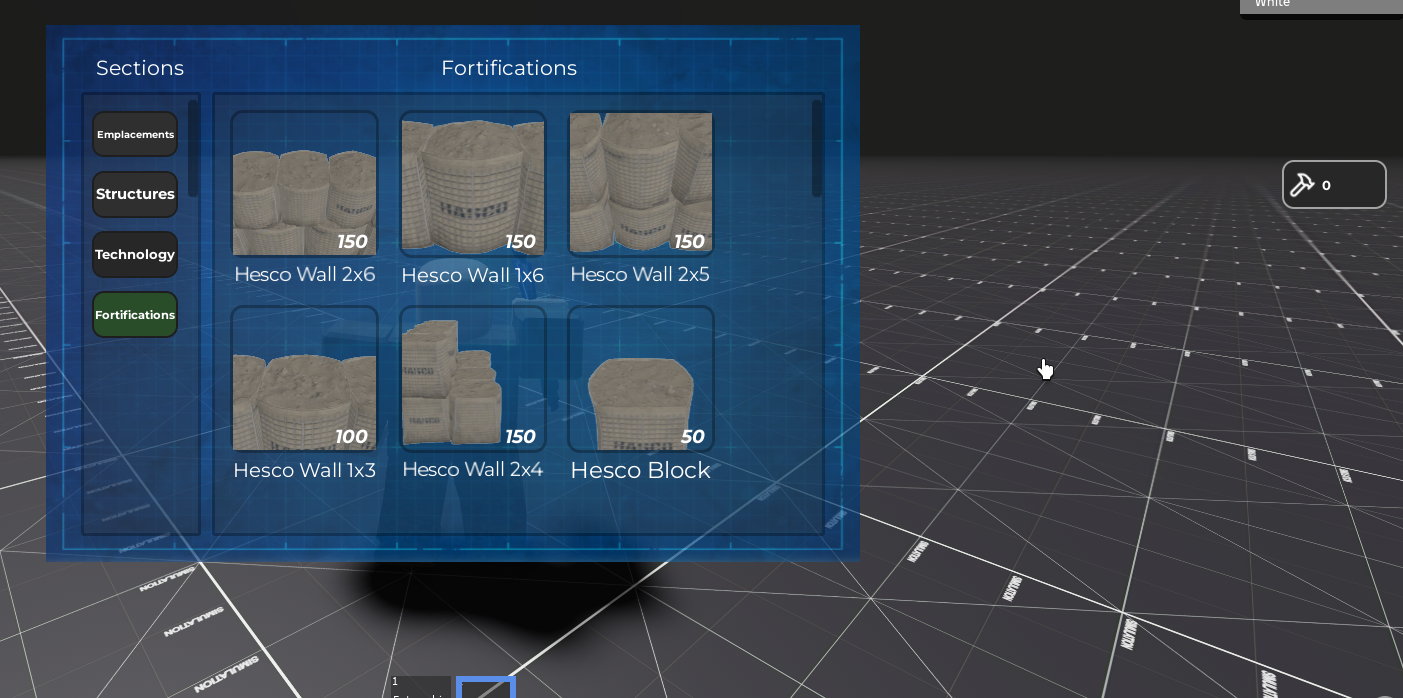Click the 100 cost on Hesco Wall 1x3
Viewport: 1403px width, 698px height.
click(x=351, y=437)
